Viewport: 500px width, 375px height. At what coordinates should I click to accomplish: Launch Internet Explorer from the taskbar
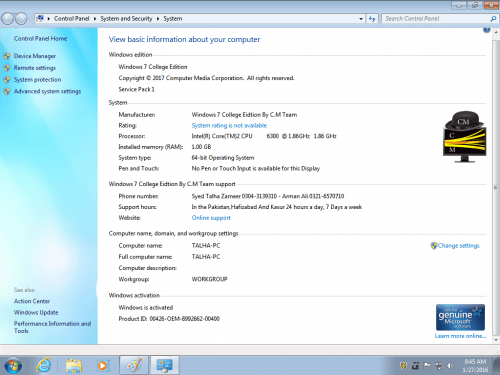pyautogui.click(x=44, y=366)
